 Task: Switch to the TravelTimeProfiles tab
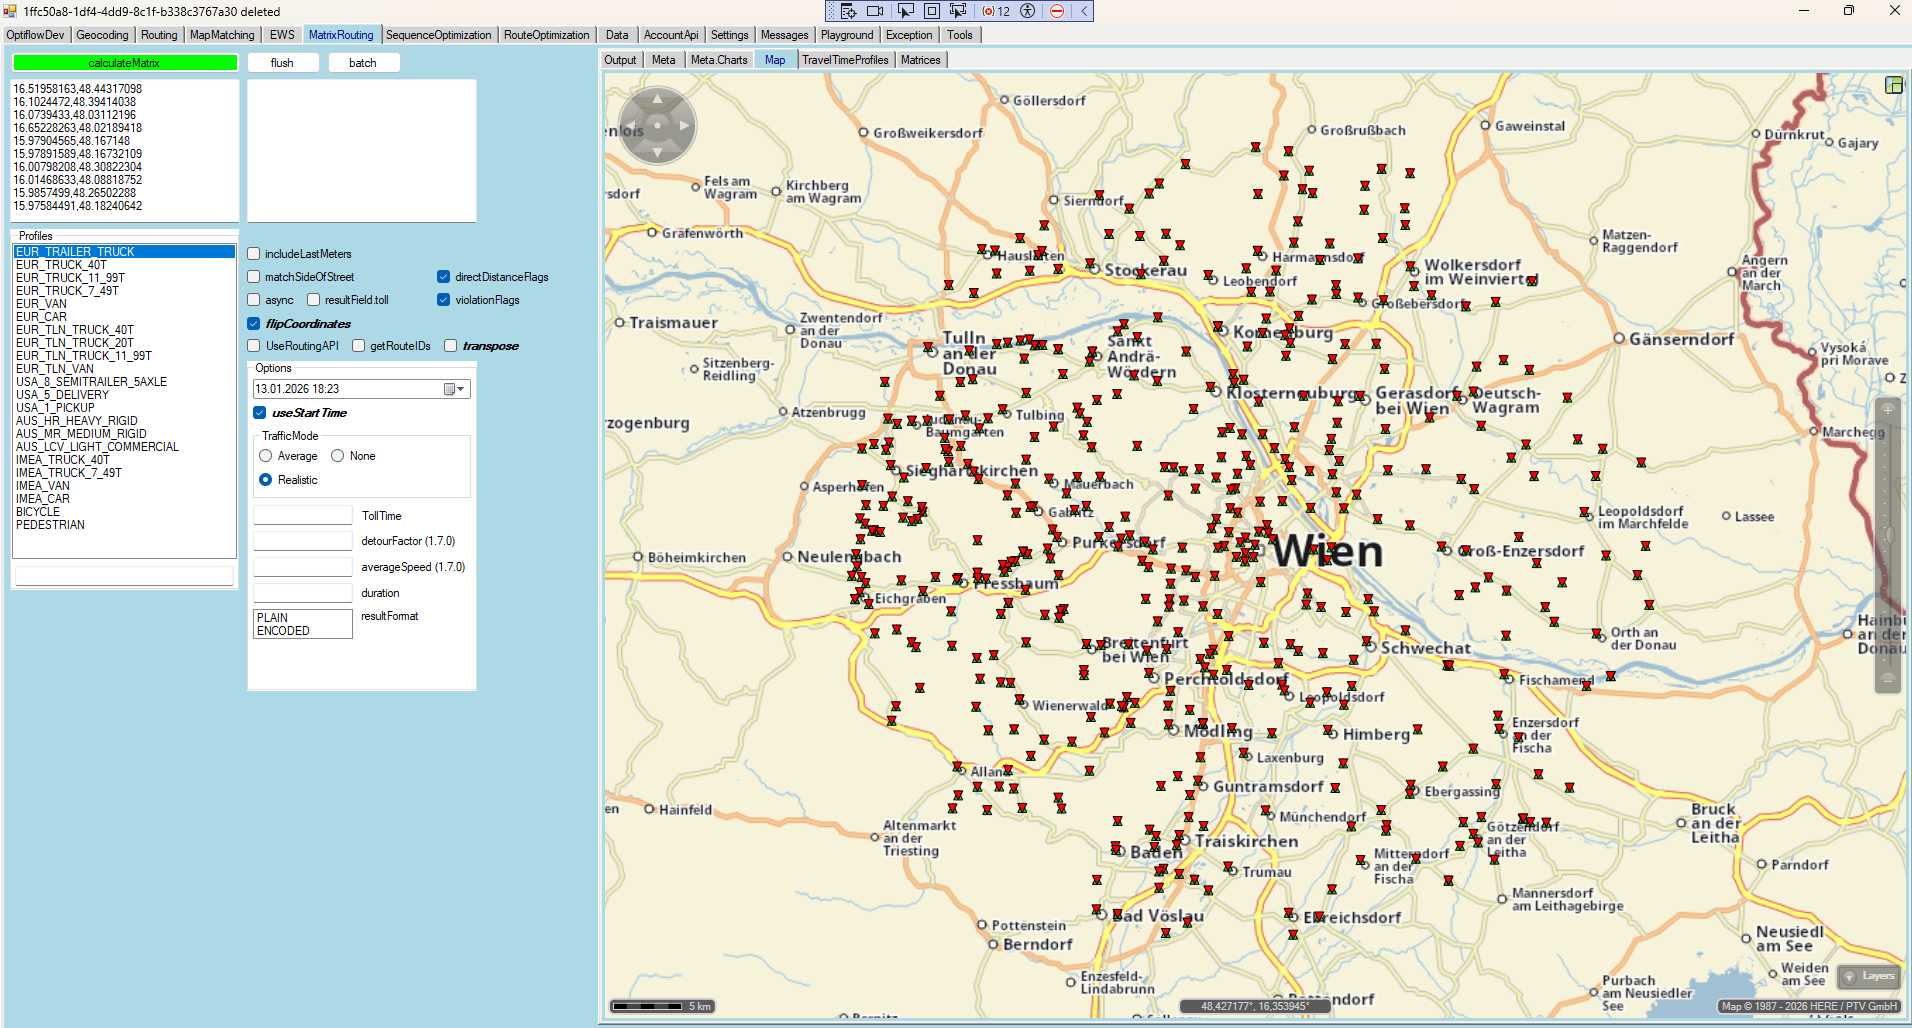pos(844,60)
